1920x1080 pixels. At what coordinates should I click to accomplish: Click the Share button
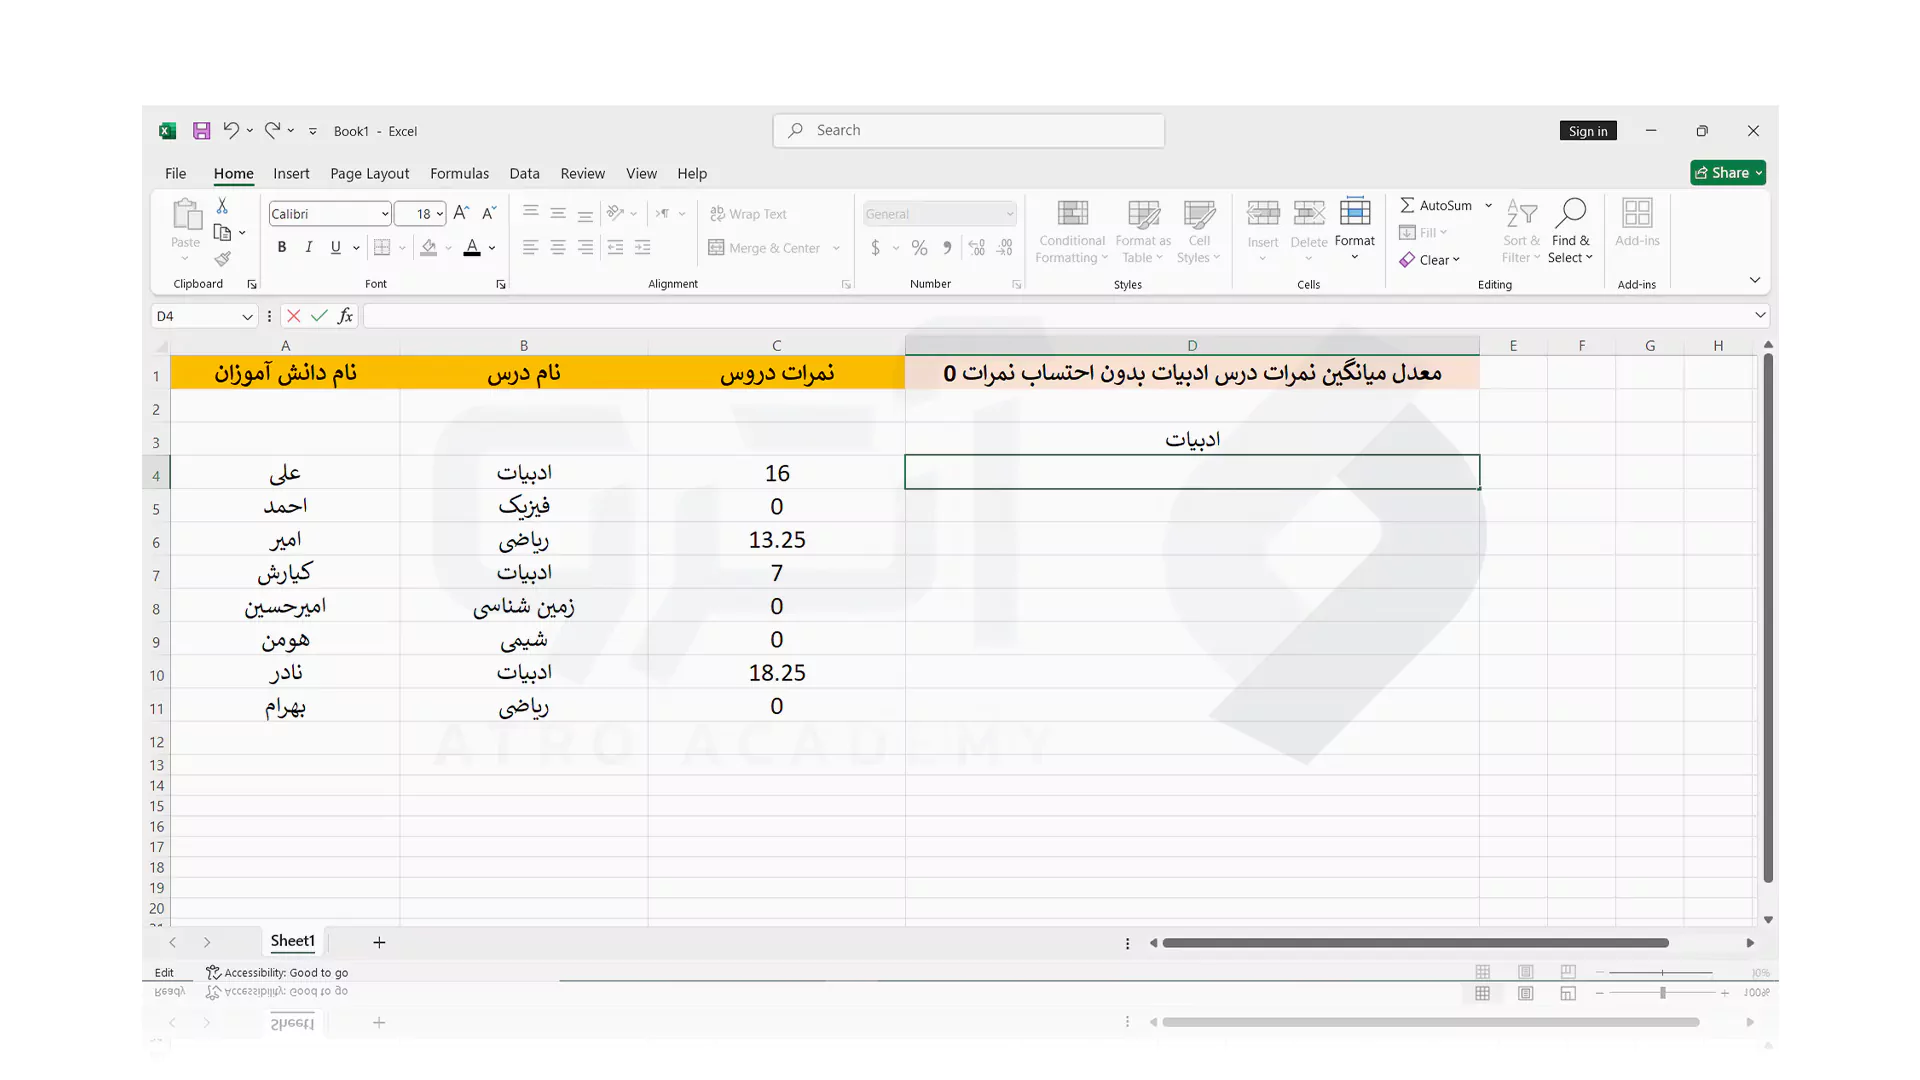pos(1728,173)
